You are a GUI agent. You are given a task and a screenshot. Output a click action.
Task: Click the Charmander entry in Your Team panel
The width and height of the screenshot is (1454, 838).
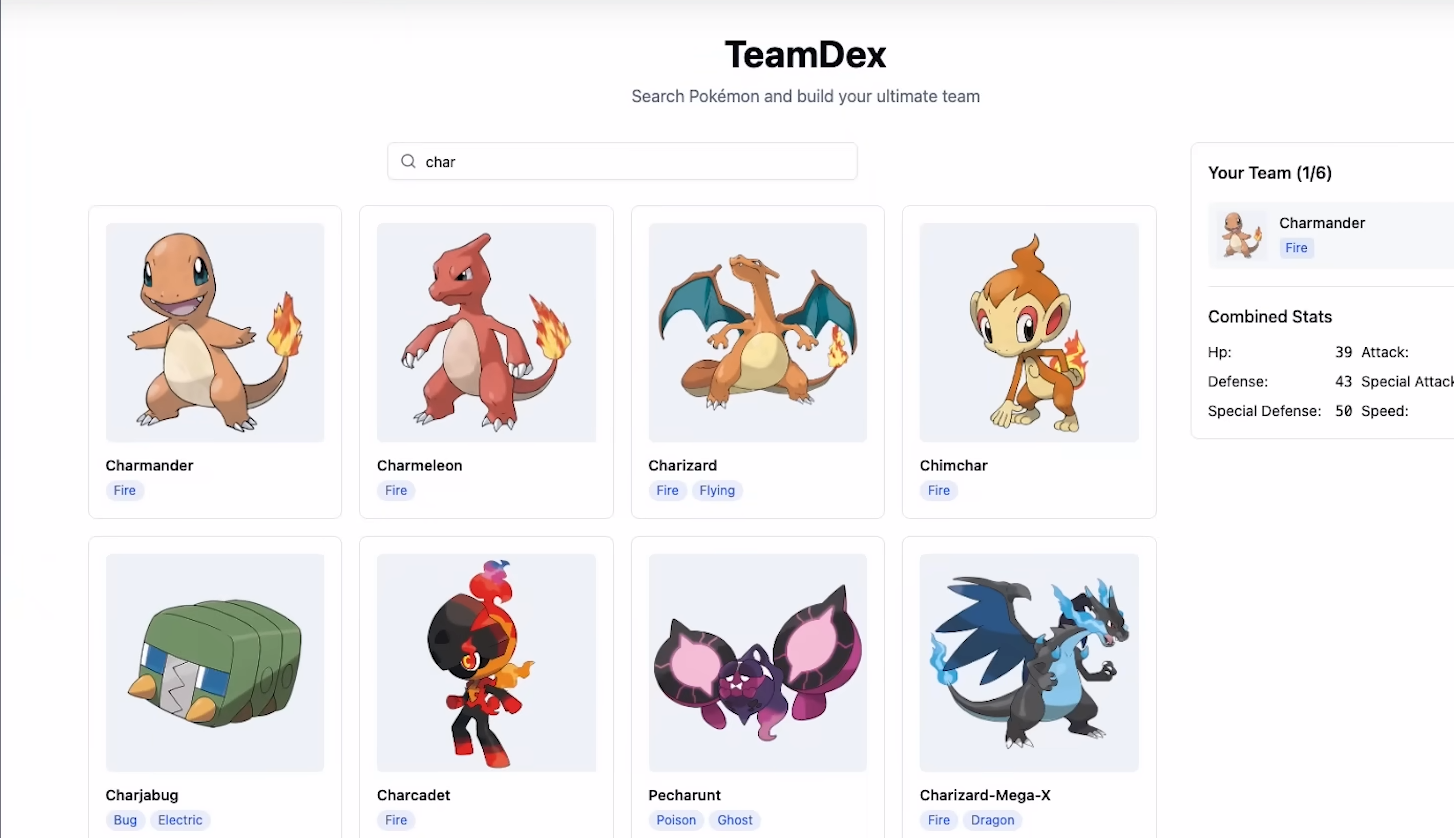pos(1331,236)
